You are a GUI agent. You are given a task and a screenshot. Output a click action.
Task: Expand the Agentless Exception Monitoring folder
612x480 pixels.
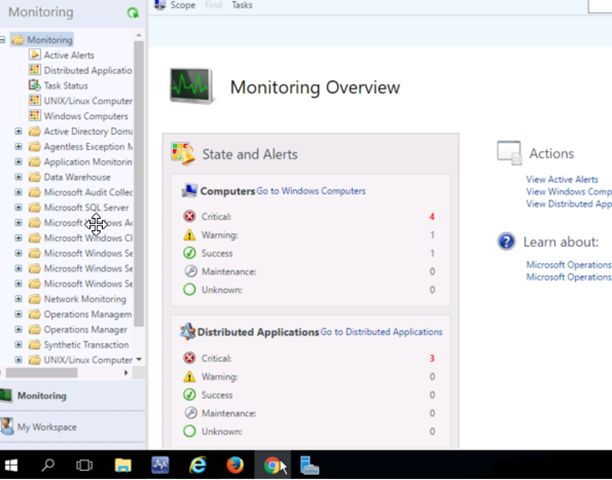coord(18,146)
